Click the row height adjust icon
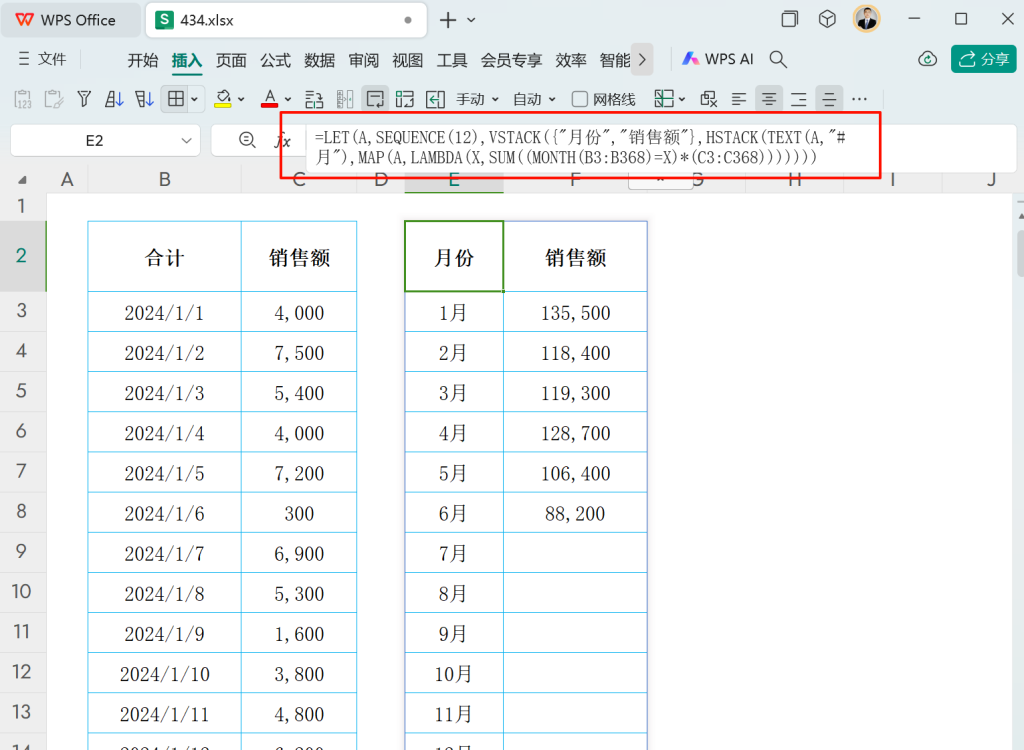 314,99
